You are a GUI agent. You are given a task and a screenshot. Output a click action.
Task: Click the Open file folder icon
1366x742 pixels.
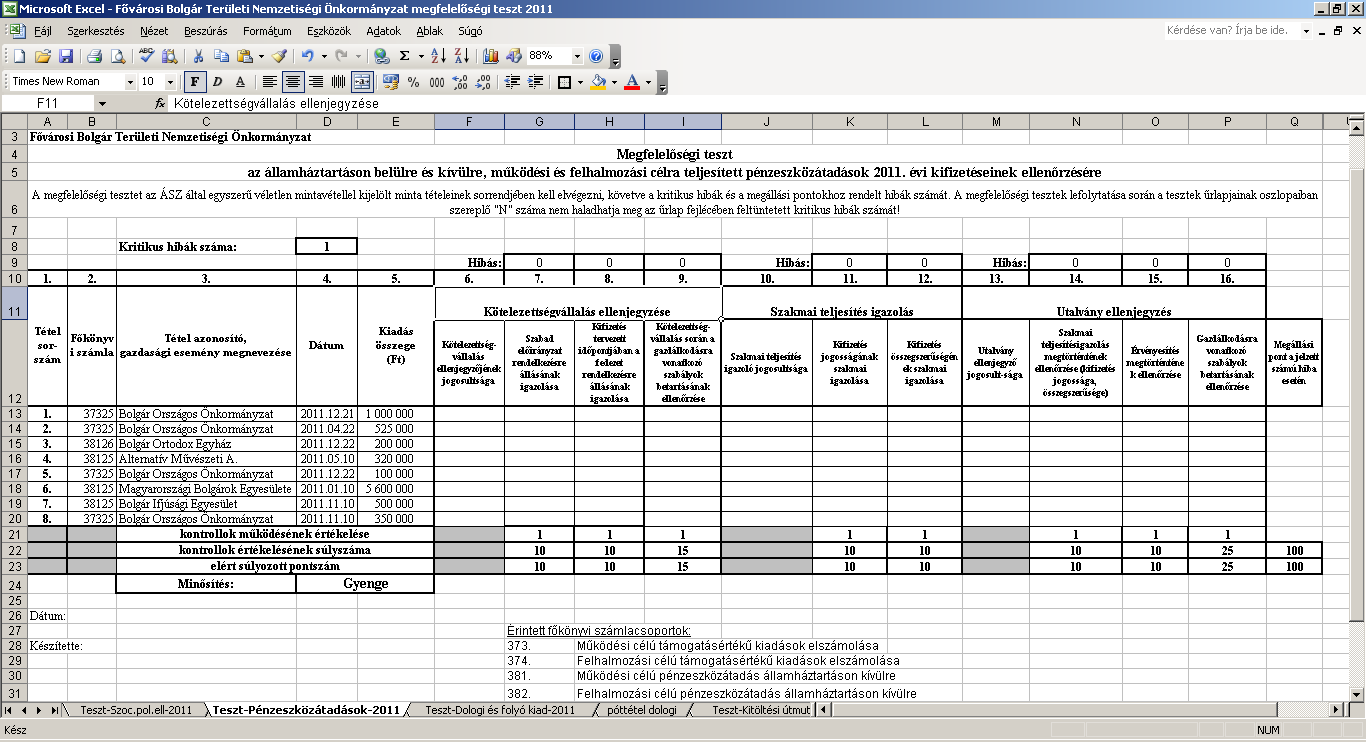tap(43, 56)
